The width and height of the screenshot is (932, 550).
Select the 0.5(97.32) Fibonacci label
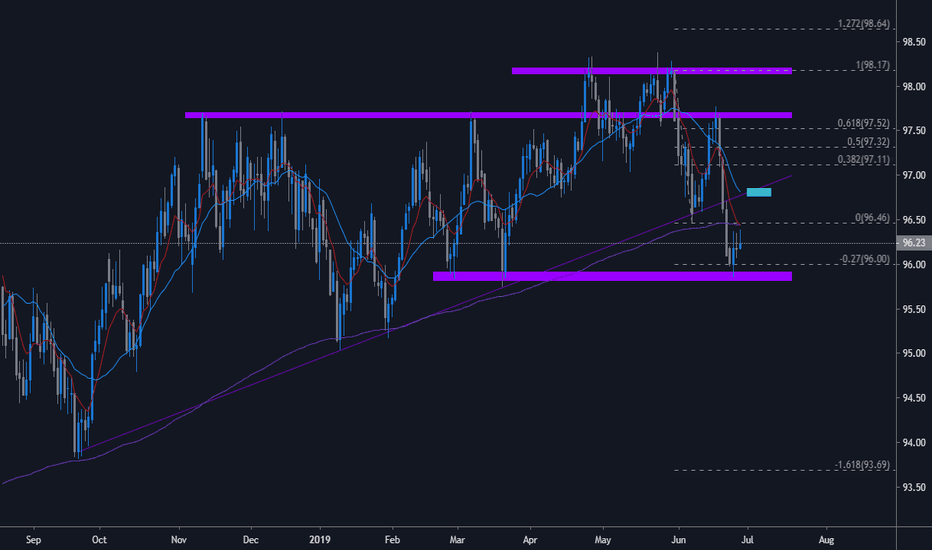[868, 142]
